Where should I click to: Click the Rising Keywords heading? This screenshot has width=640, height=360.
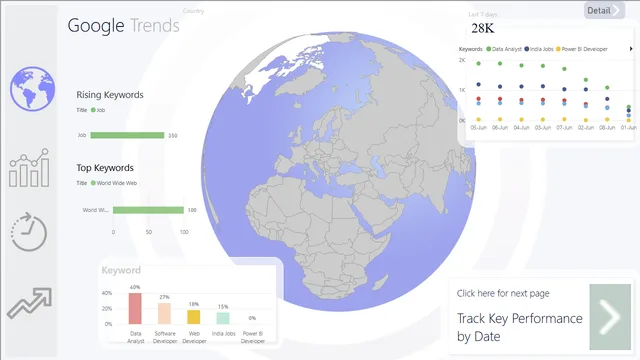(x=110, y=95)
